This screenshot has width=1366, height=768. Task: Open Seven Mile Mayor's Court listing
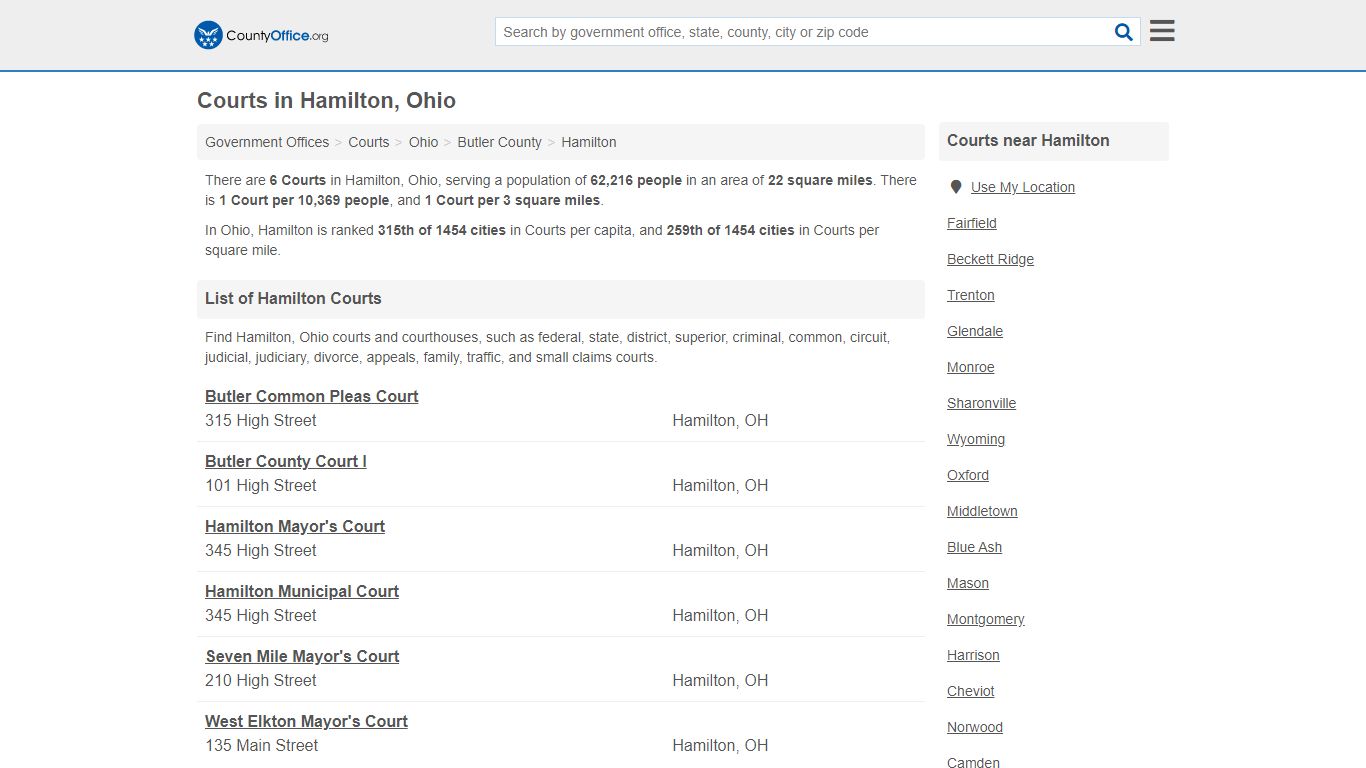302,656
